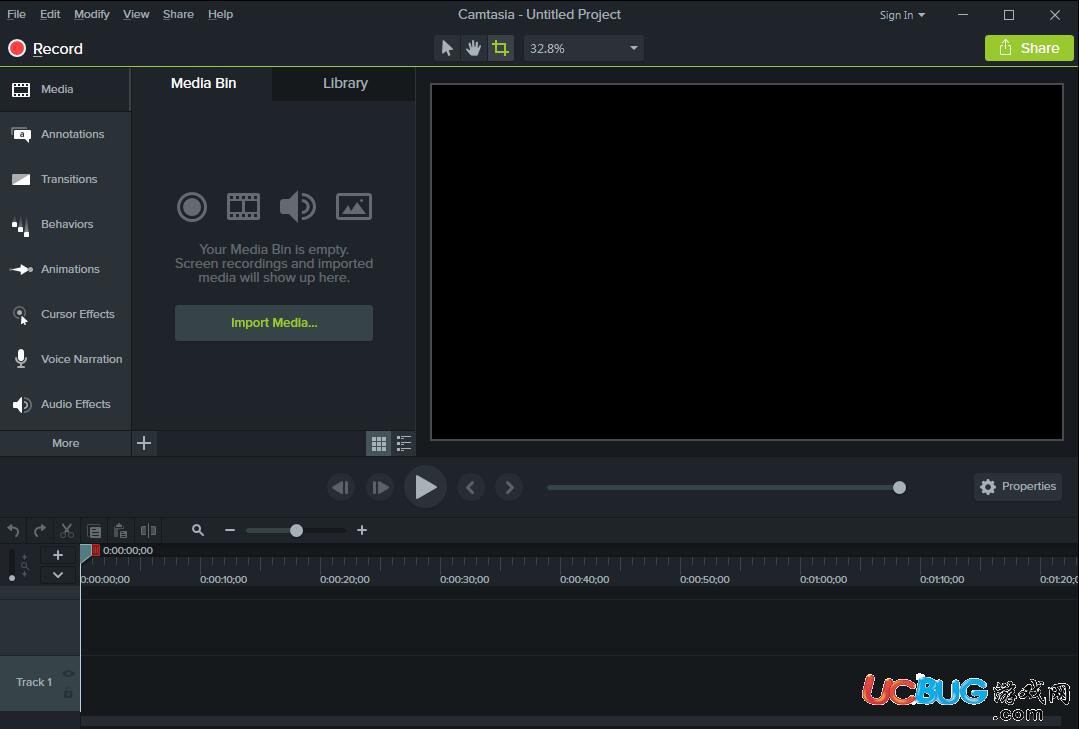The image size is (1079, 729).
Task: Click the playhead marker at 0:00:00;00
Action: (x=87, y=551)
